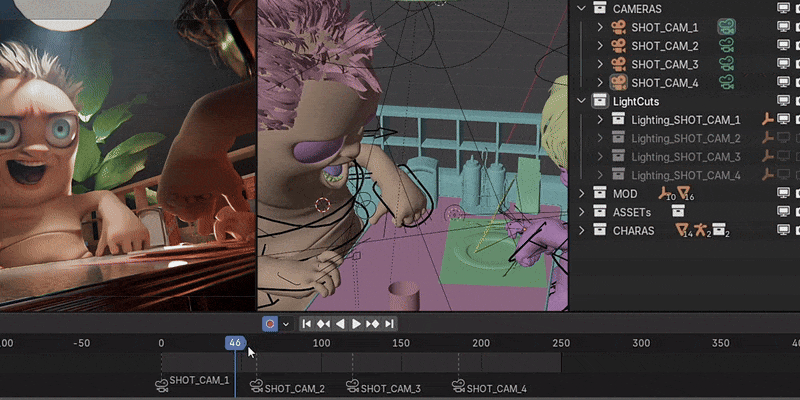The width and height of the screenshot is (800, 400).
Task: Open the auto keying options dropdown
Action: coord(286,324)
